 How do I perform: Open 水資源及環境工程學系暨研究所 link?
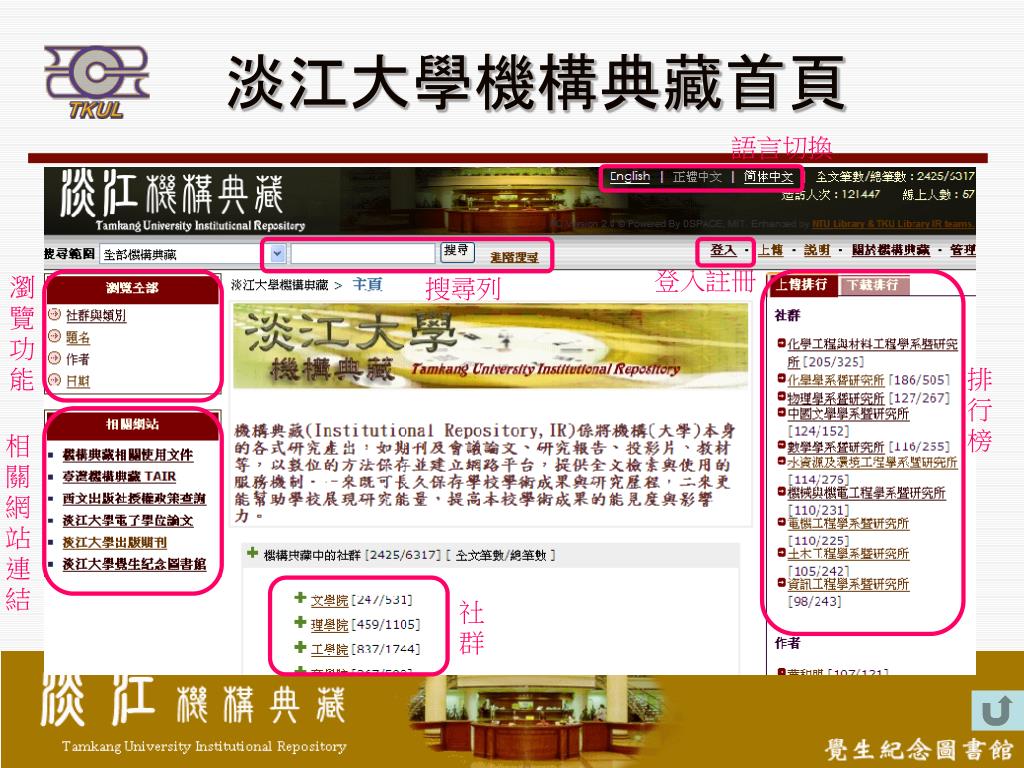tap(872, 462)
